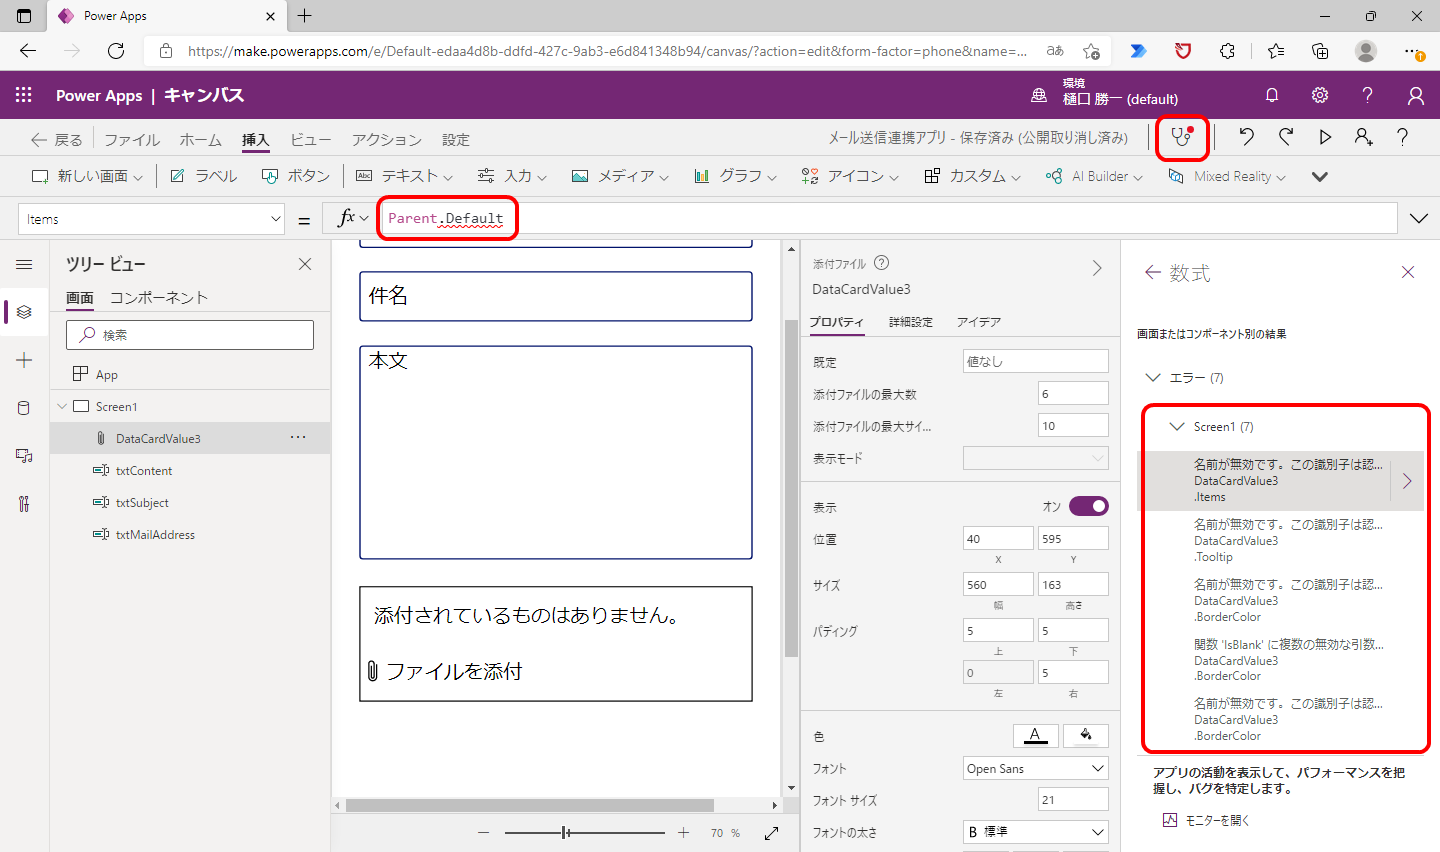Collapse the エラー (7) section
The width and height of the screenshot is (1440, 852).
coord(1153,377)
